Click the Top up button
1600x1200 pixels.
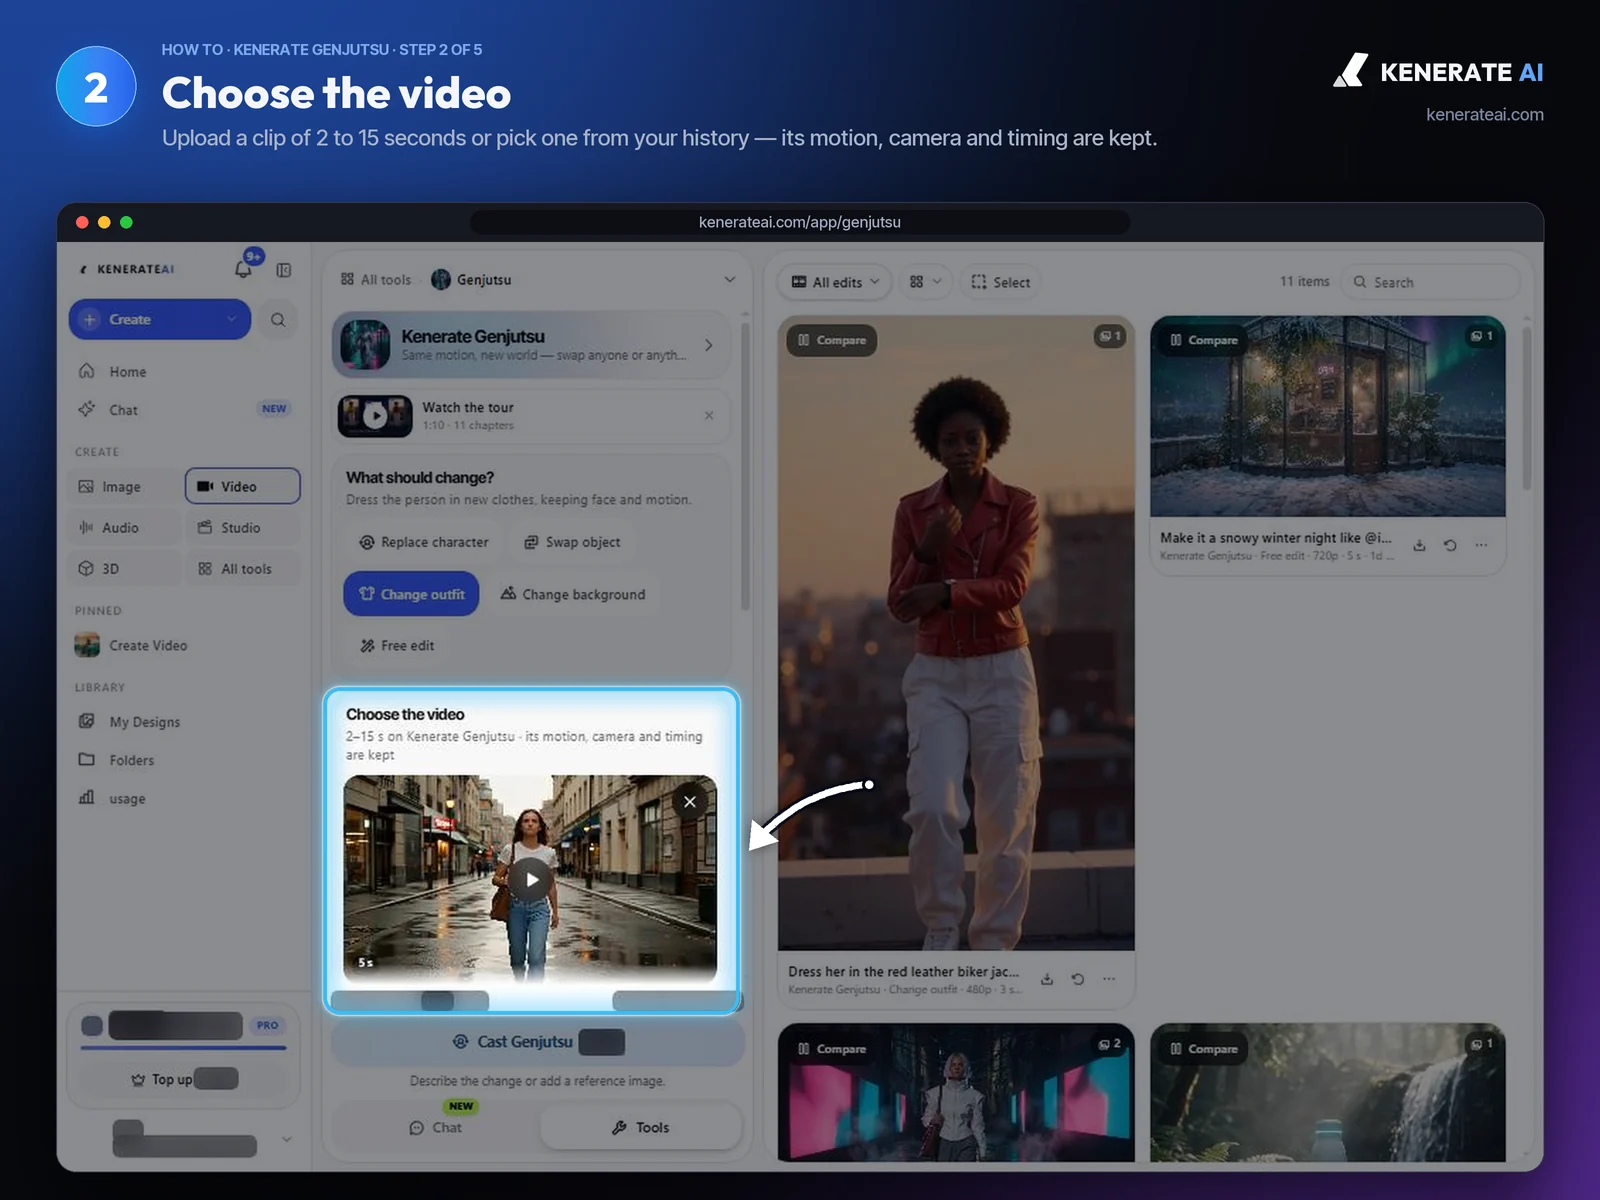coord(184,1079)
